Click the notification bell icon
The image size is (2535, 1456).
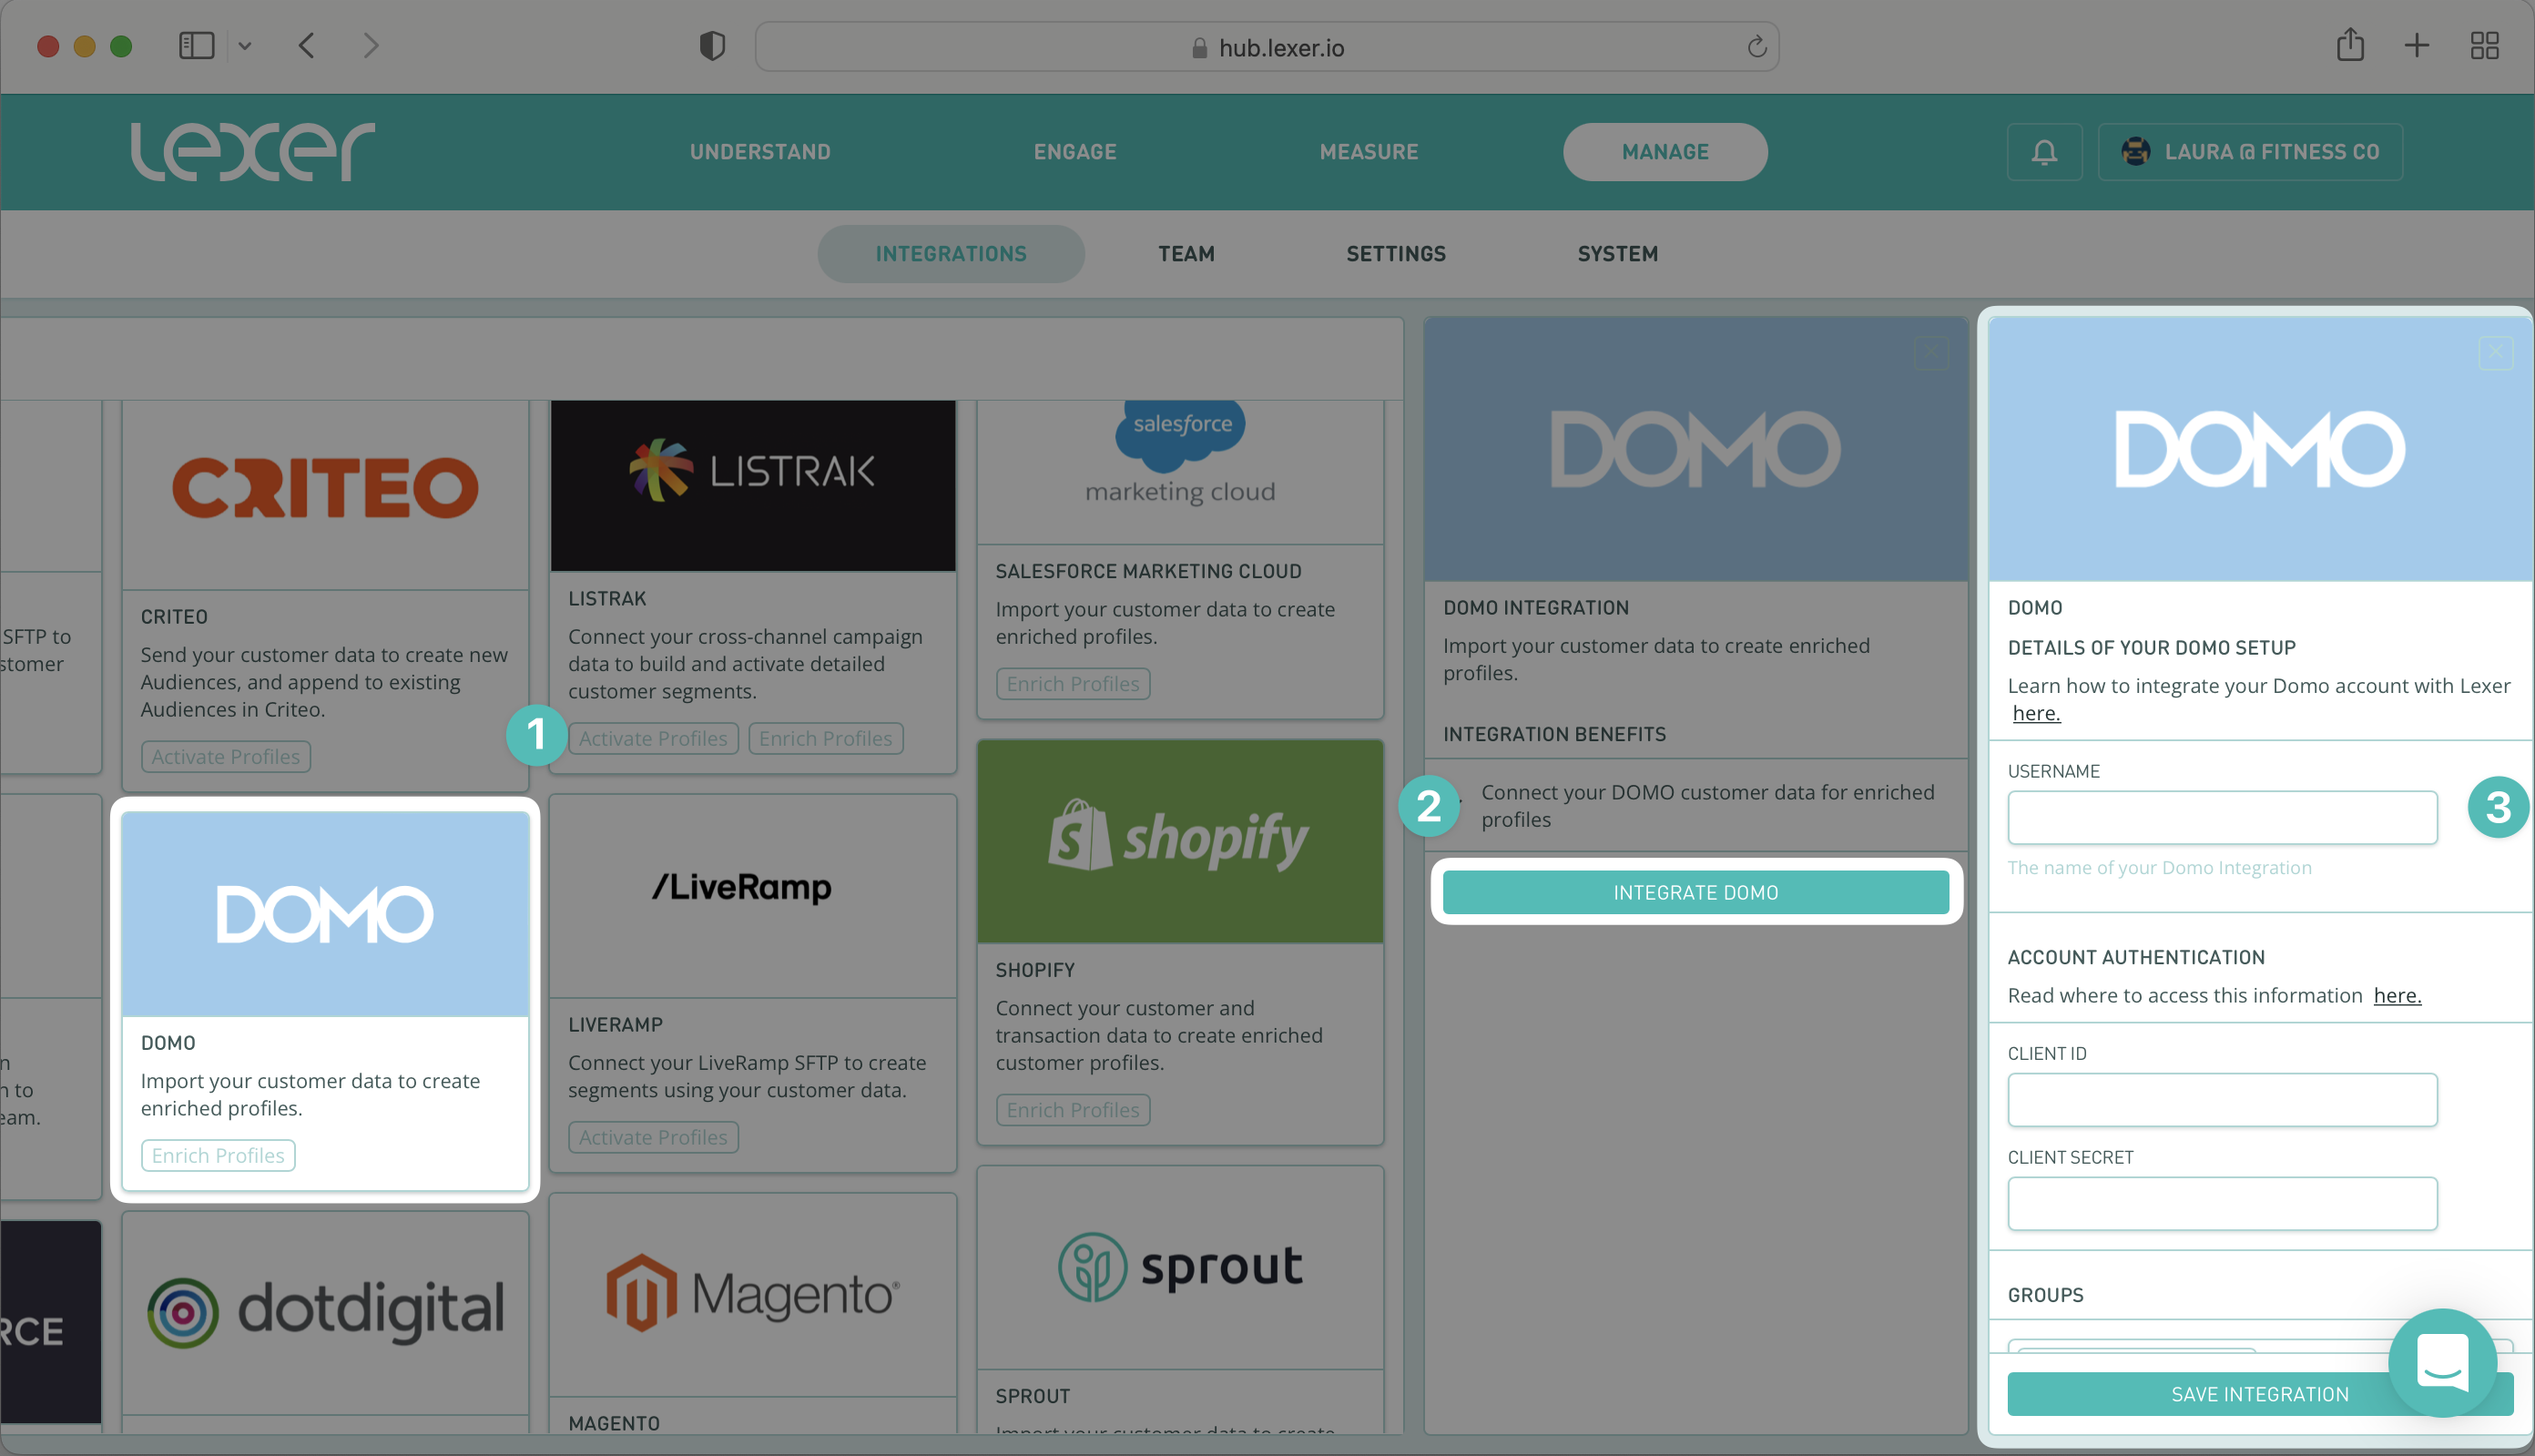coord(2043,152)
